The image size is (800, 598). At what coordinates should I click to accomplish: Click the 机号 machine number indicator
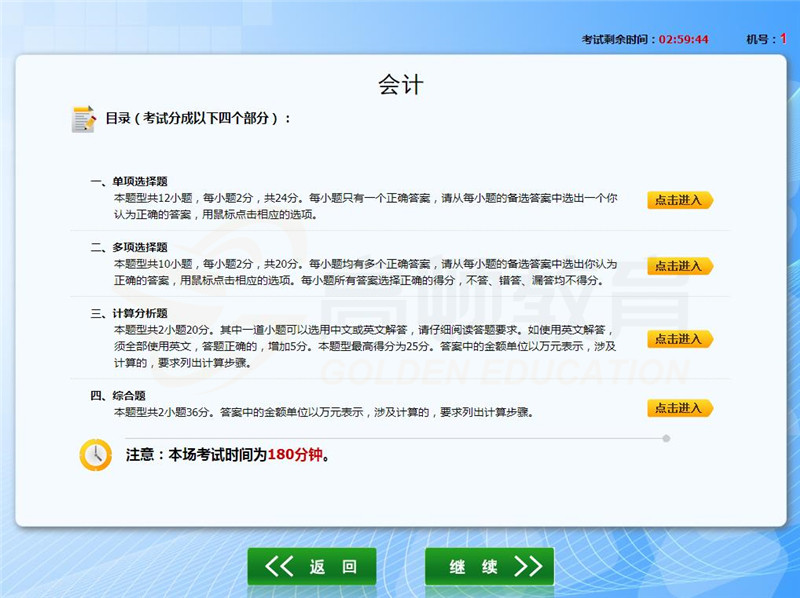pyautogui.click(x=766, y=39)
